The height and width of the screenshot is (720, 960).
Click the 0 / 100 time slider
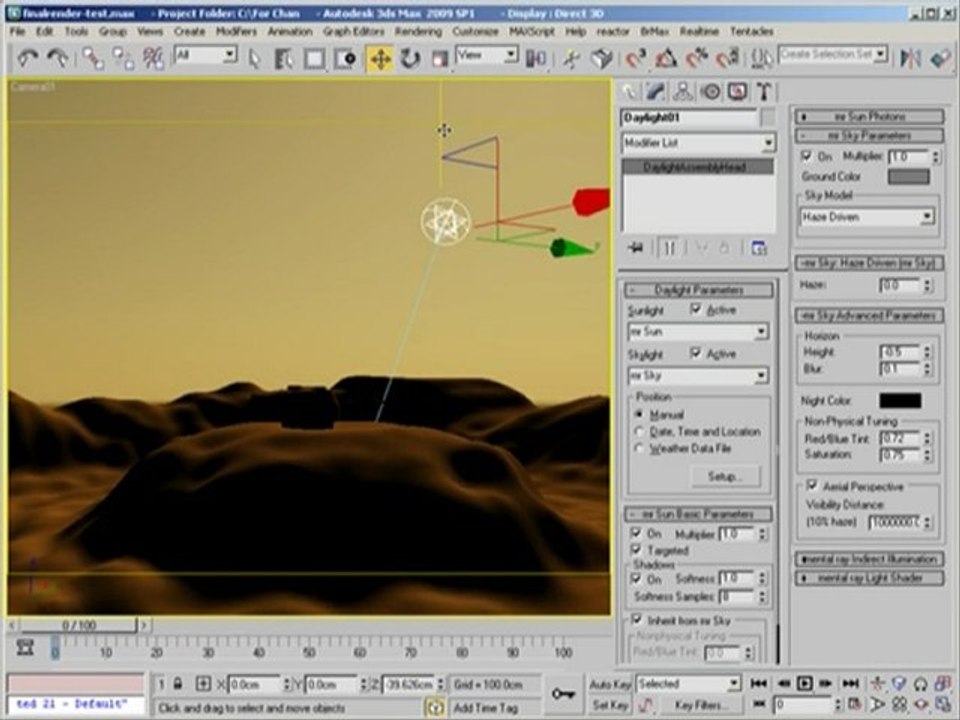(78, 625)
